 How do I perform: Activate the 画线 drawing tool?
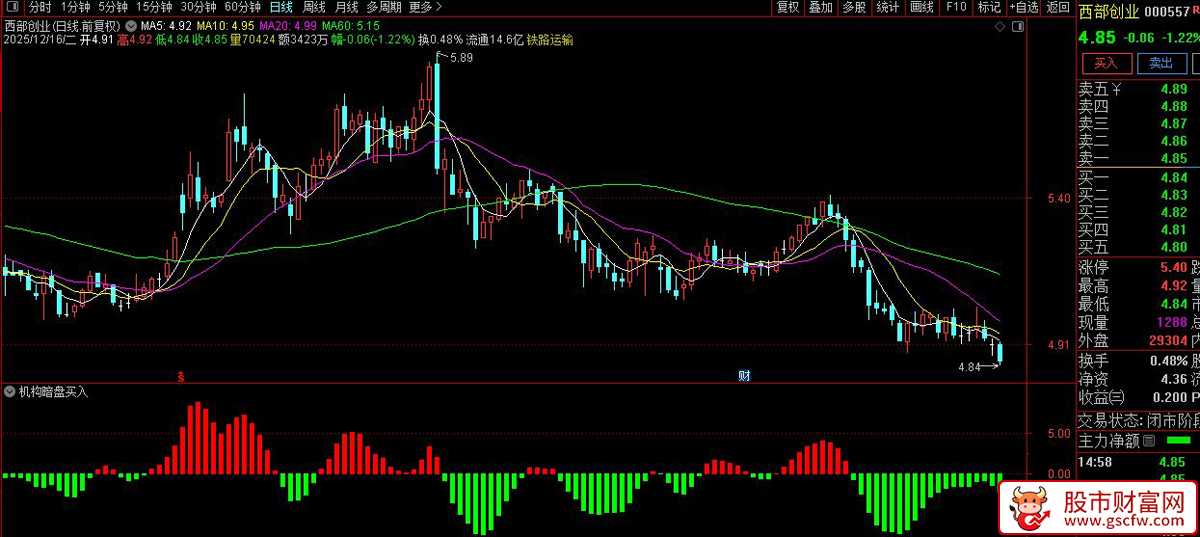[x=921, y=7]
